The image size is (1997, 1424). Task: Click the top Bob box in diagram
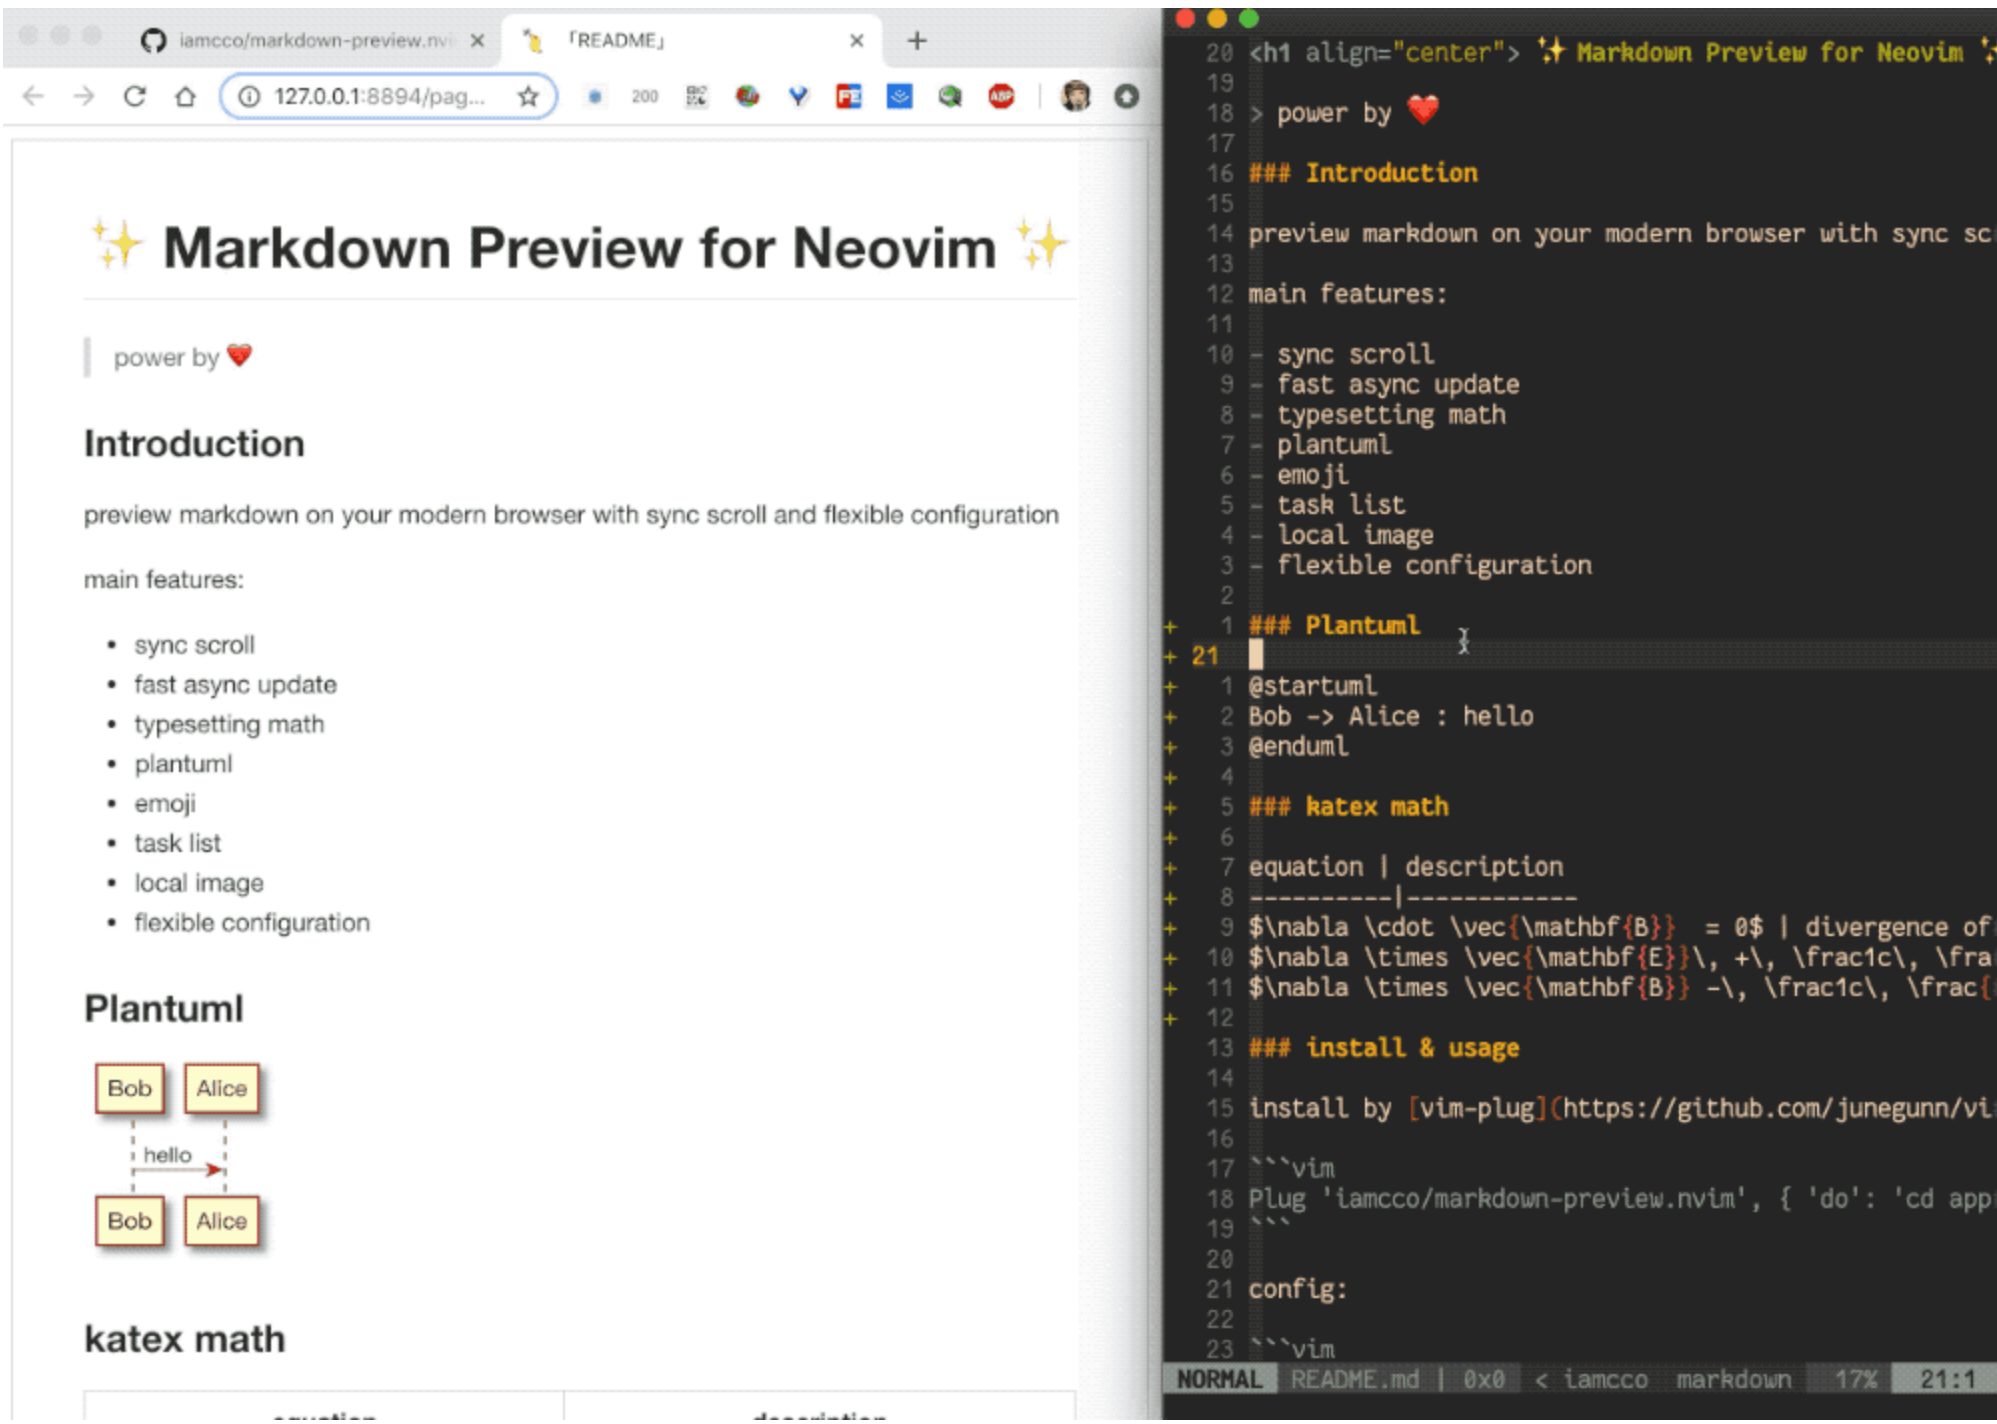(130, 1088)
